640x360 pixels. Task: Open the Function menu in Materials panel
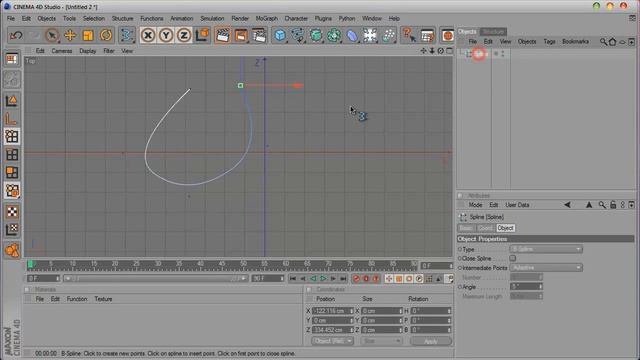pos(77,299)
